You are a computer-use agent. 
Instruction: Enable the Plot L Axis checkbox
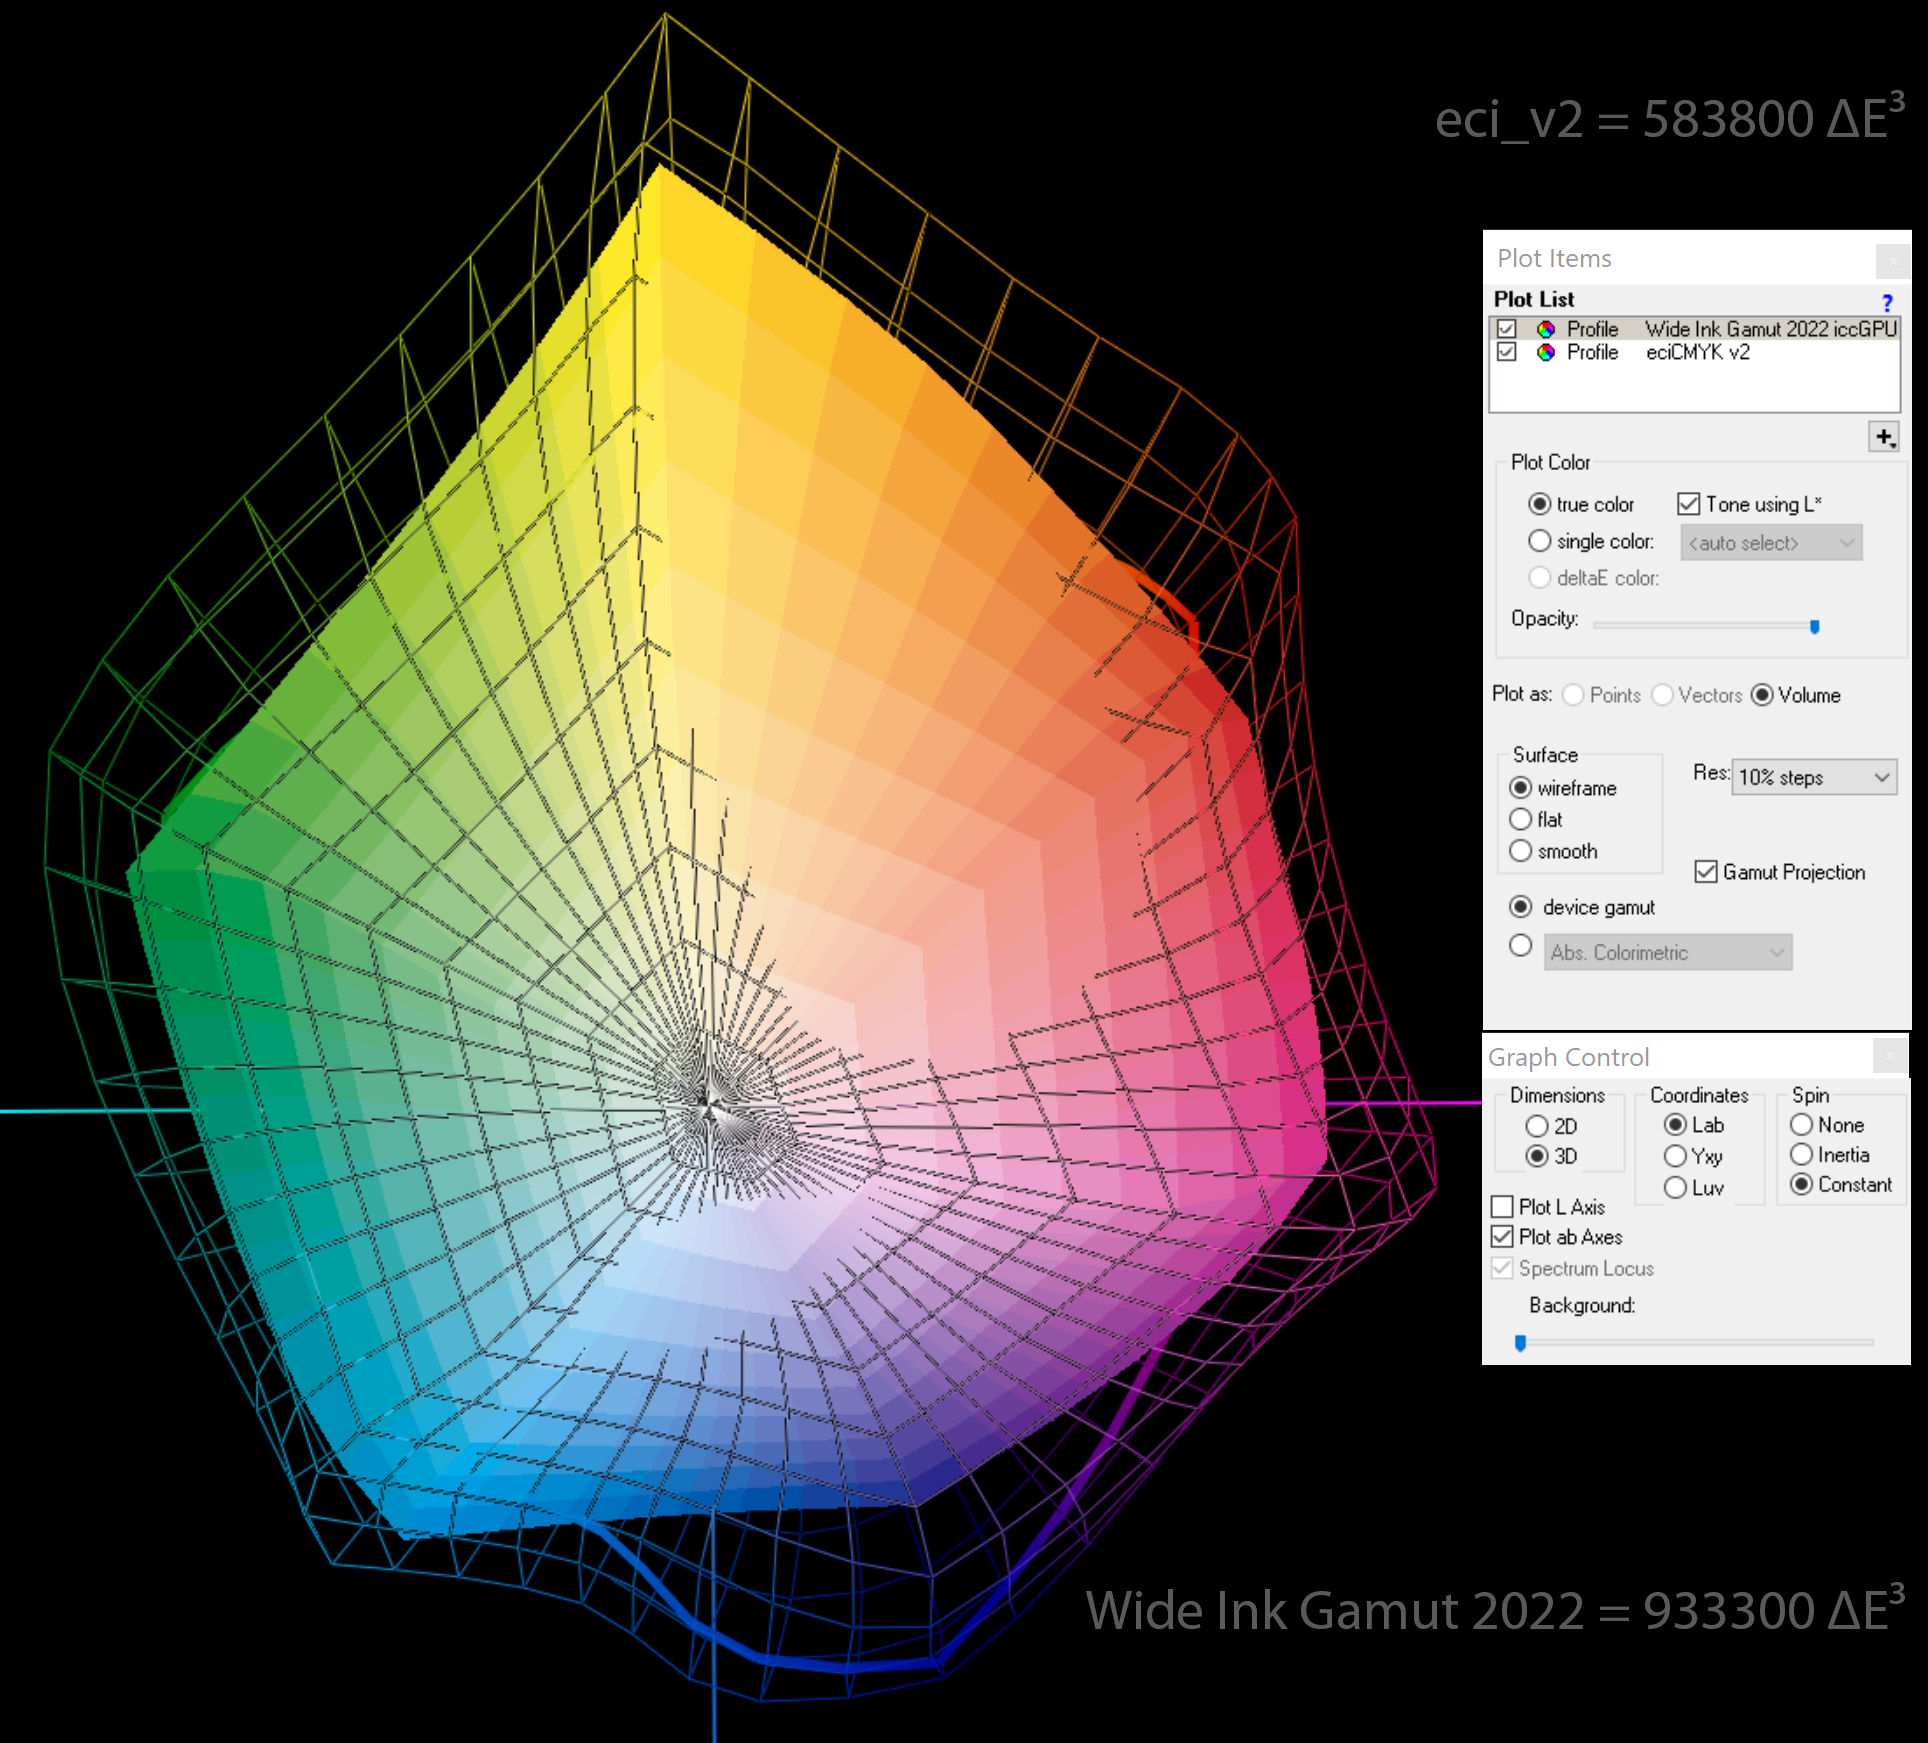pyautogui.click(x=1502, y=1207)
